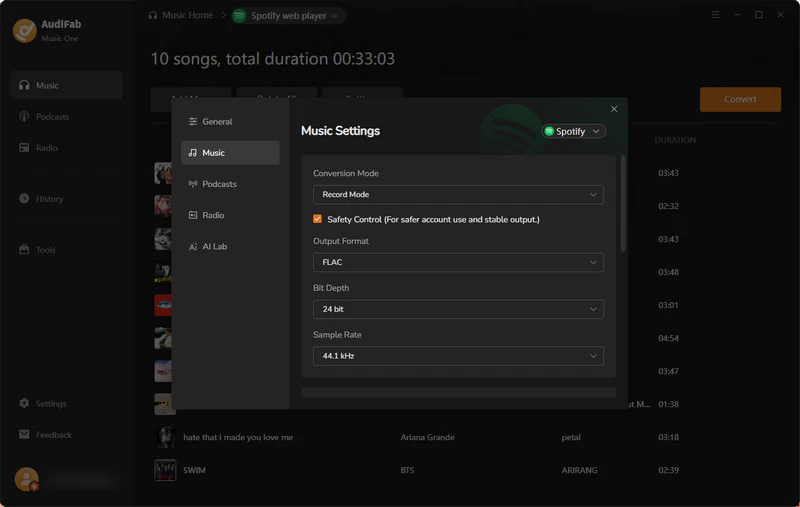
Task: Click album petal
Action: pyautogui.click(x=571, y=437)
